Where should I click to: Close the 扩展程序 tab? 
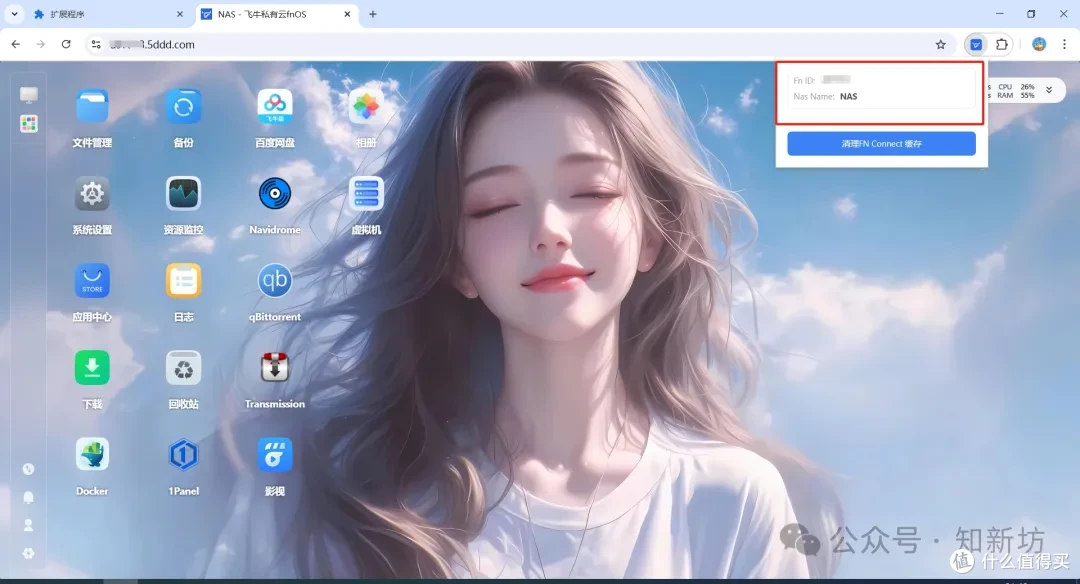coord(180,14)
